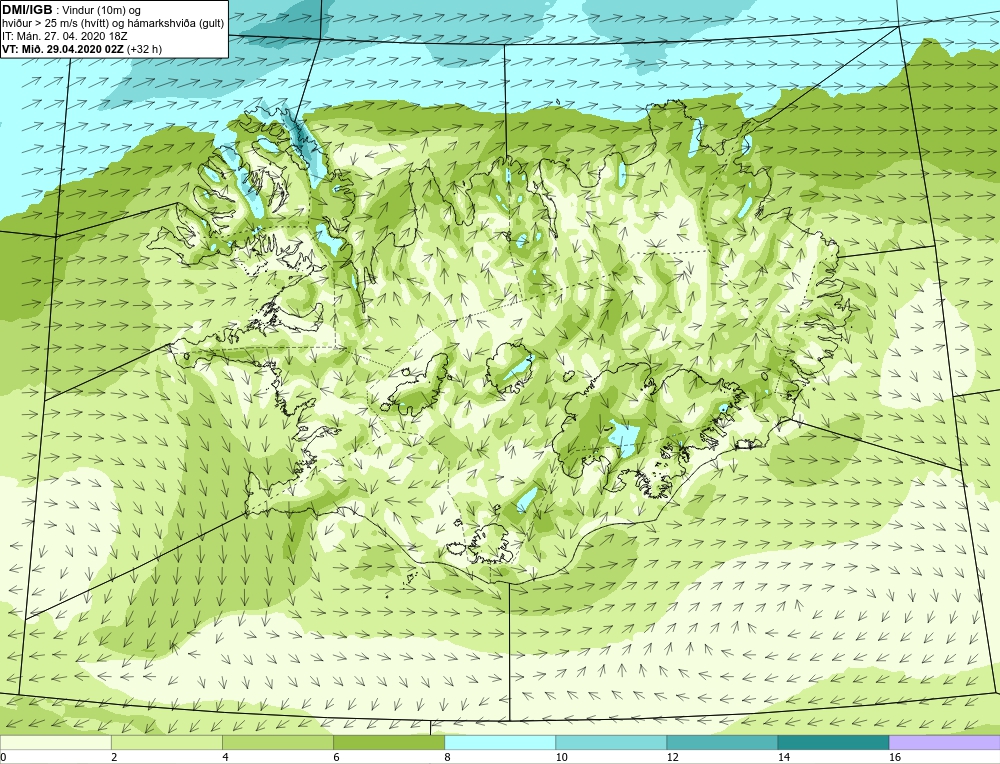Click the 0–2 m/s legend color swatch
The width and height of the screenshot is (1000, 764).
click(55, 742)
